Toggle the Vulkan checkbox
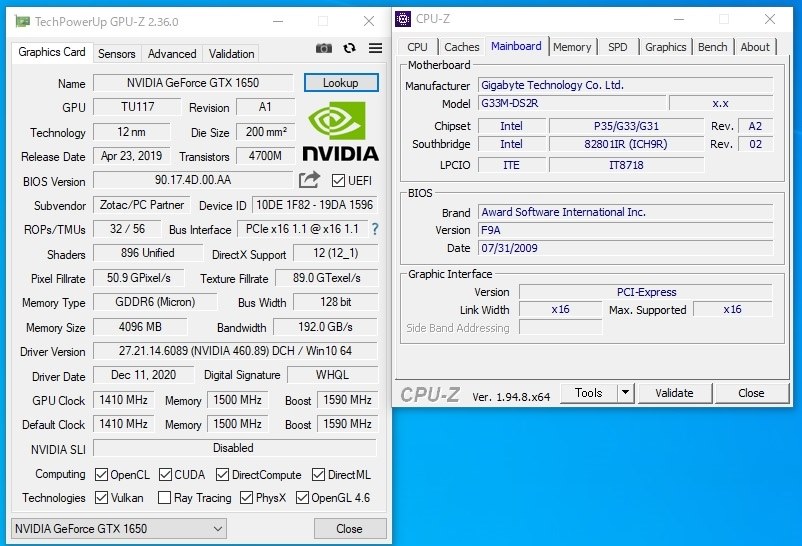The image size is (802, 546). [101, 497]
